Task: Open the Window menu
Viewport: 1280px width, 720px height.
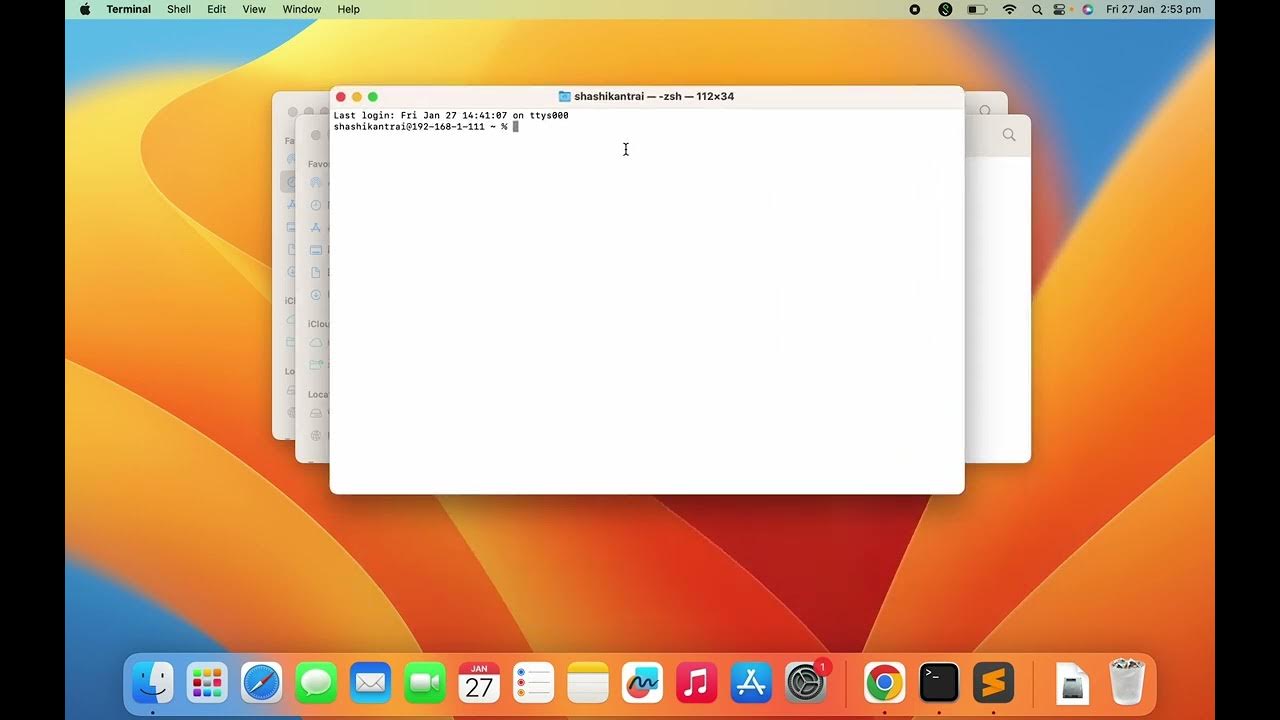Action: tap(302, 9)
